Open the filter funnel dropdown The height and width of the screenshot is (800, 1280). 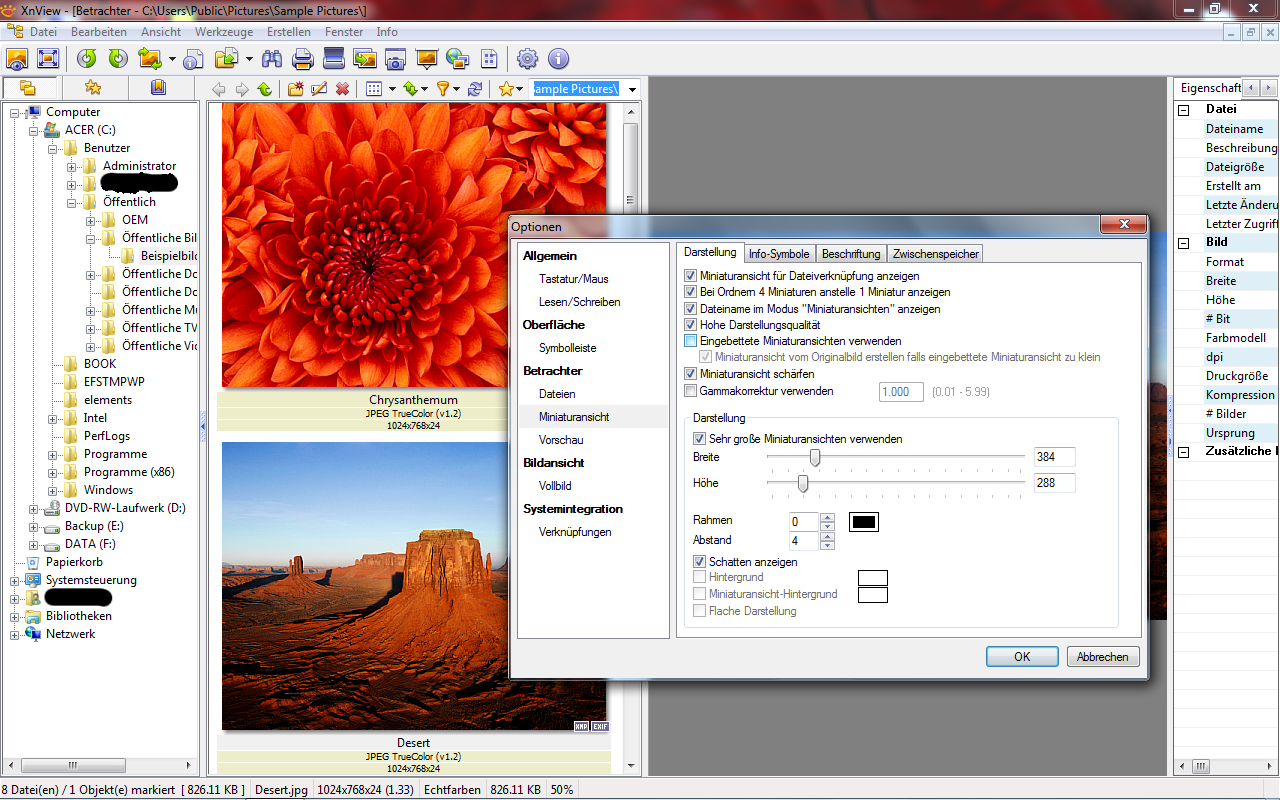pyautogui.click(x=456, y=89)
